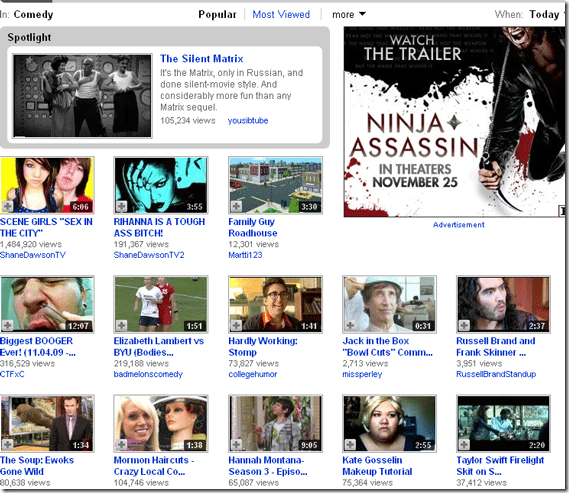Open Russell Brand and Frank Skinner title
The height and width of the screenshot is (493, 569).
(496, 346)
